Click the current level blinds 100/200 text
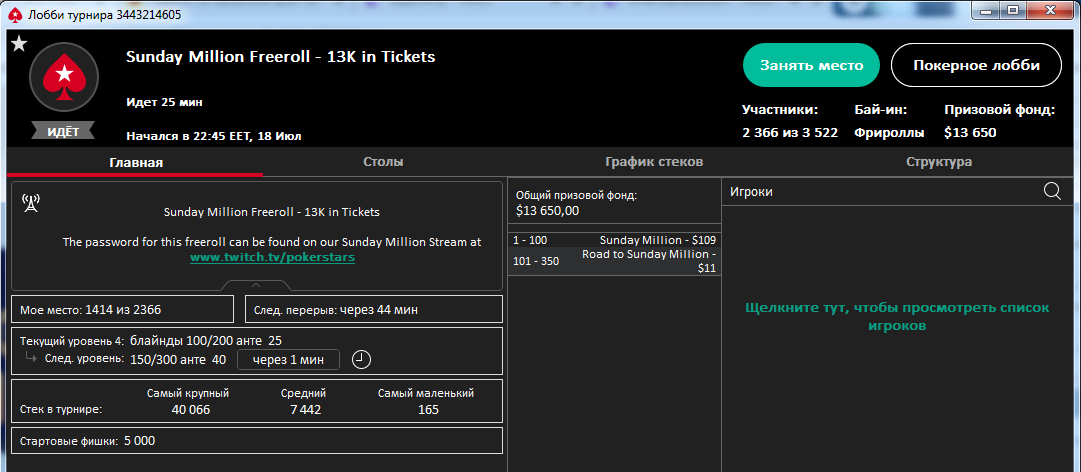 coord(205,340)
